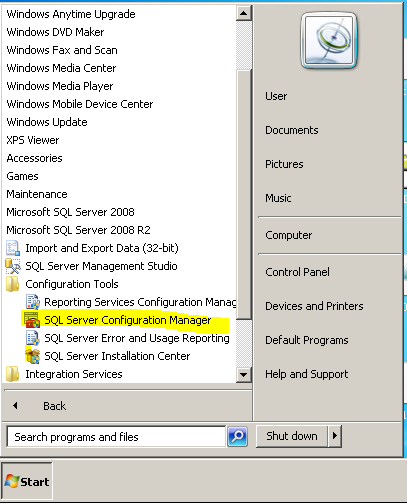Open SQL Server Configuration Manager icon

[x=32, y=320]
